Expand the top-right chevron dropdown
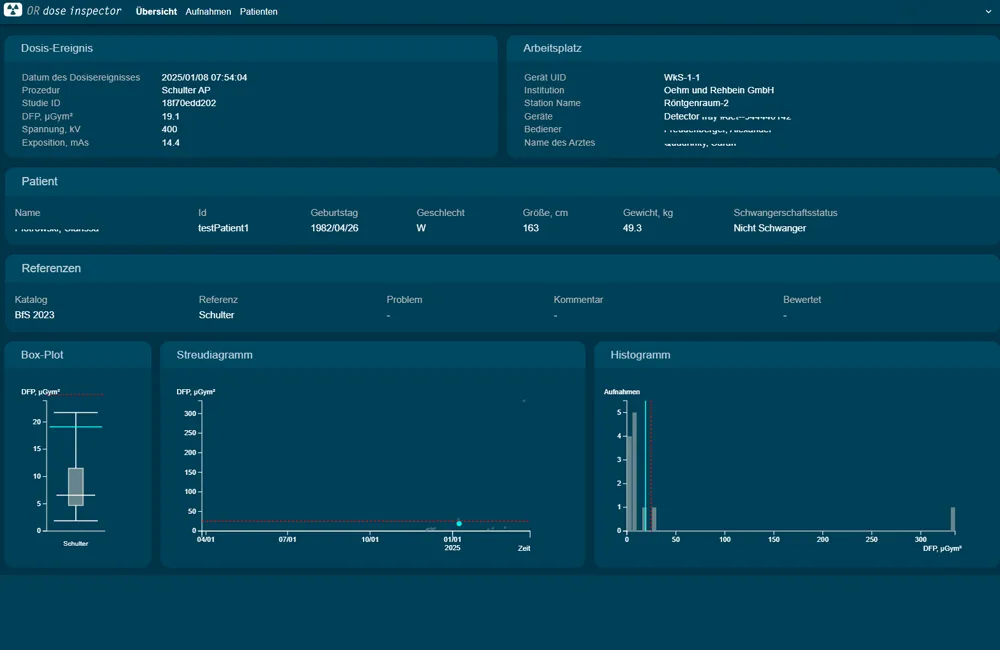Viewport: 1000px width, 650px height. (988, 12)
